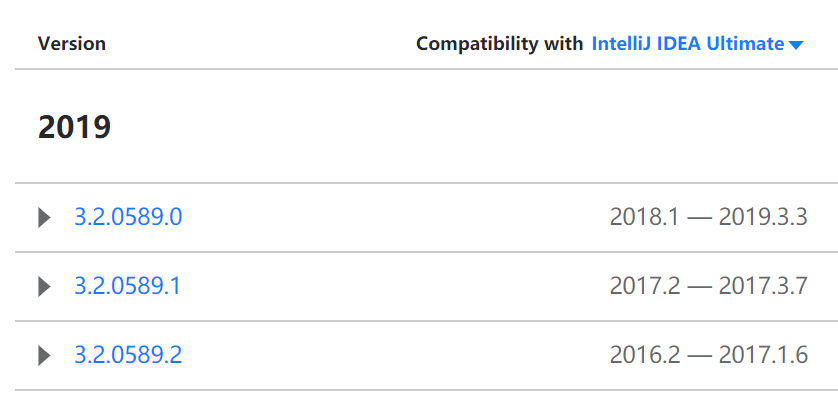Image resolution: width=838 pixels, height=402 pixels.
Task: Expand details for version 3.2.0589.0
Action: pos(44,218)
